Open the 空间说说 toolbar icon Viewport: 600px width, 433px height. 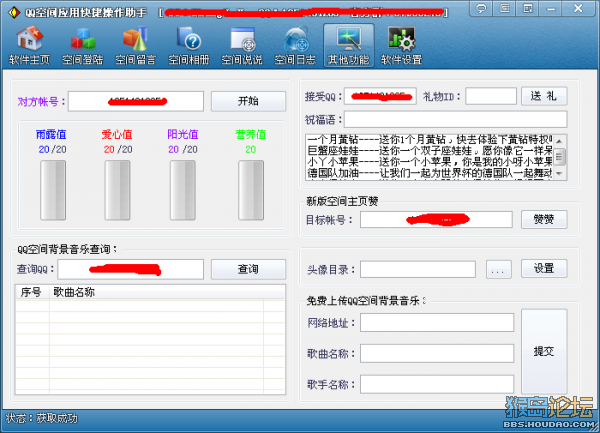242,46
